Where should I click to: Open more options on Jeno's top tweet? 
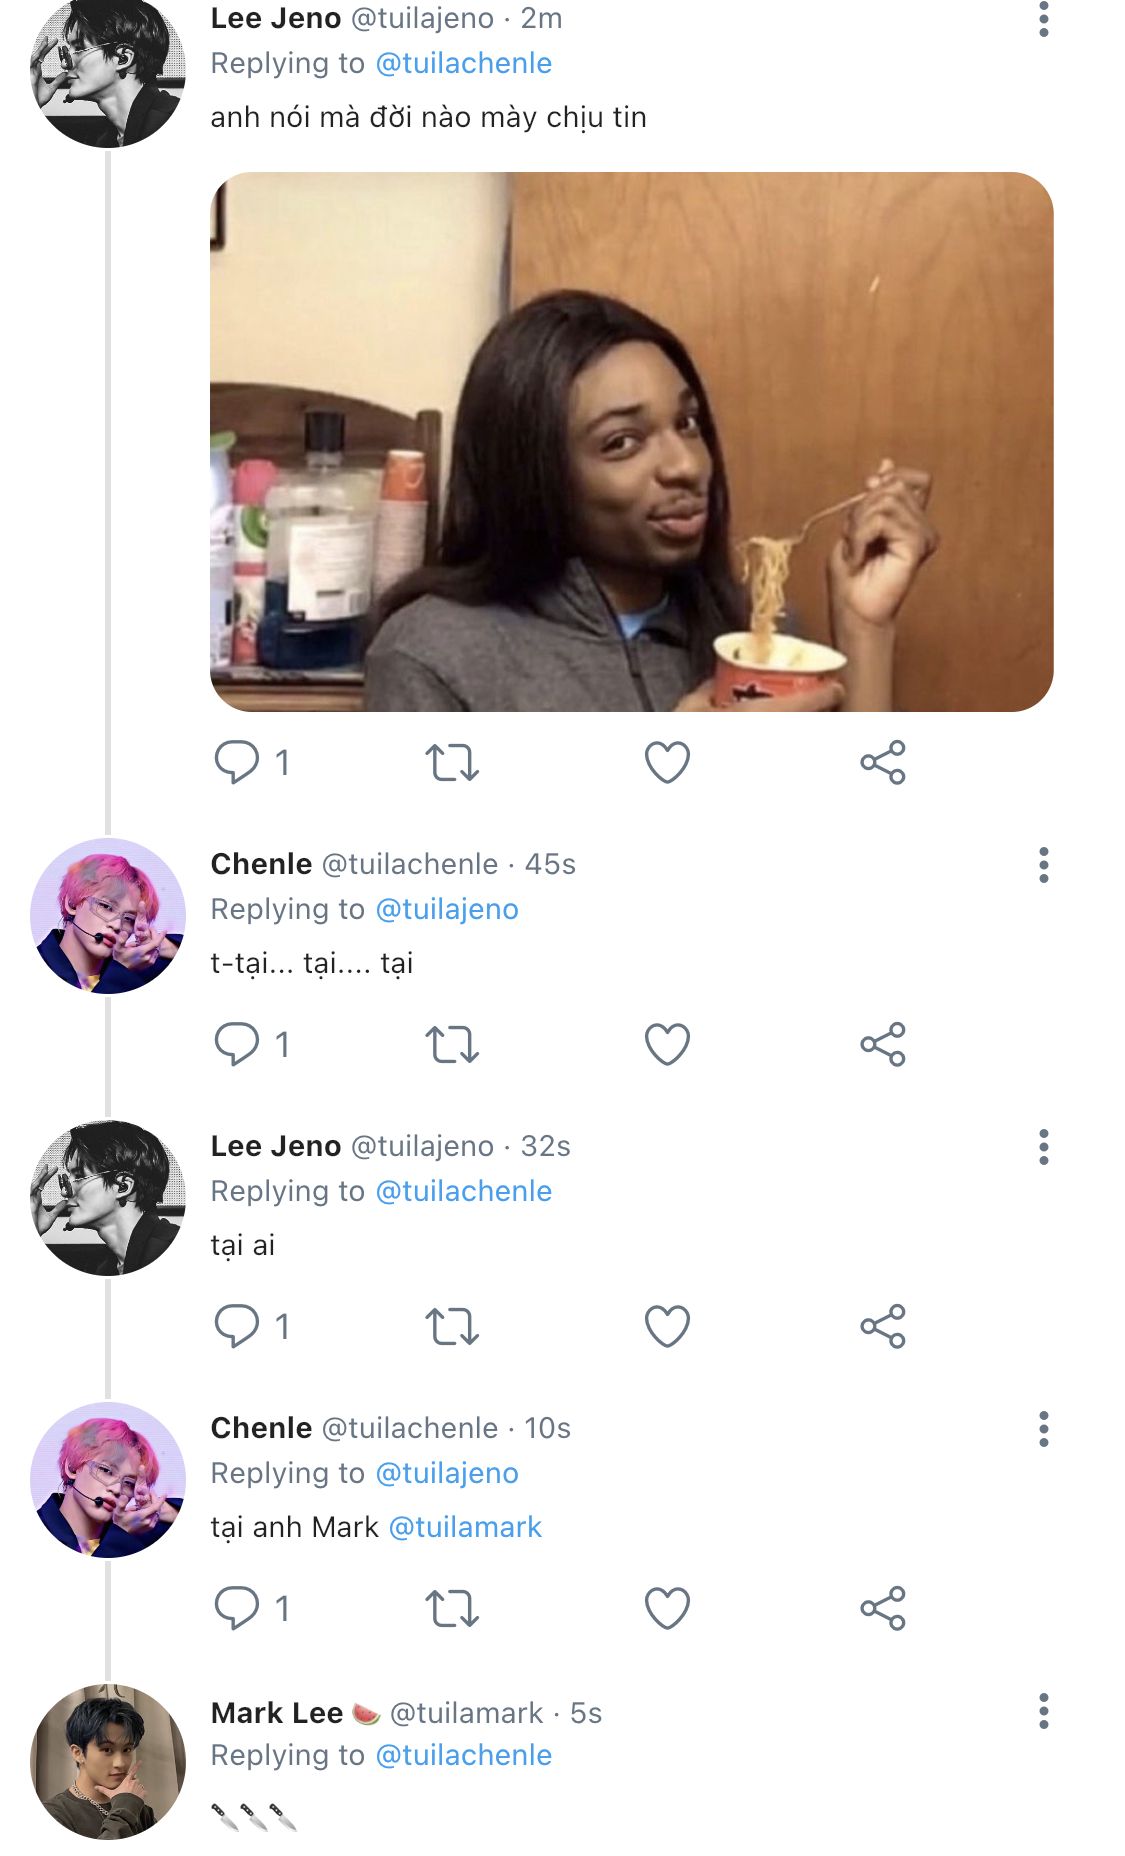point(1043,19)
